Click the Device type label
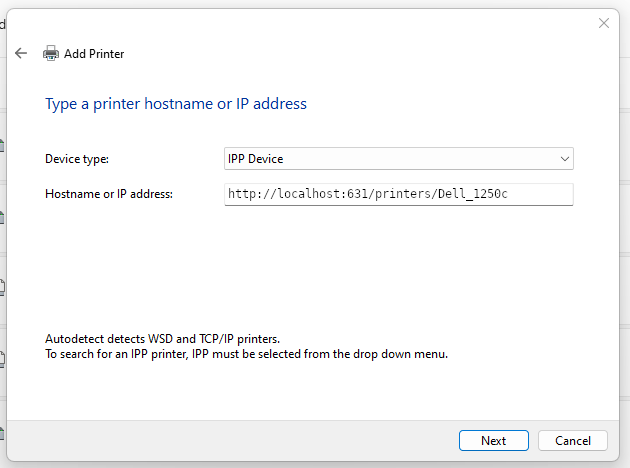630x468 pixels. [x=77, y=159]
